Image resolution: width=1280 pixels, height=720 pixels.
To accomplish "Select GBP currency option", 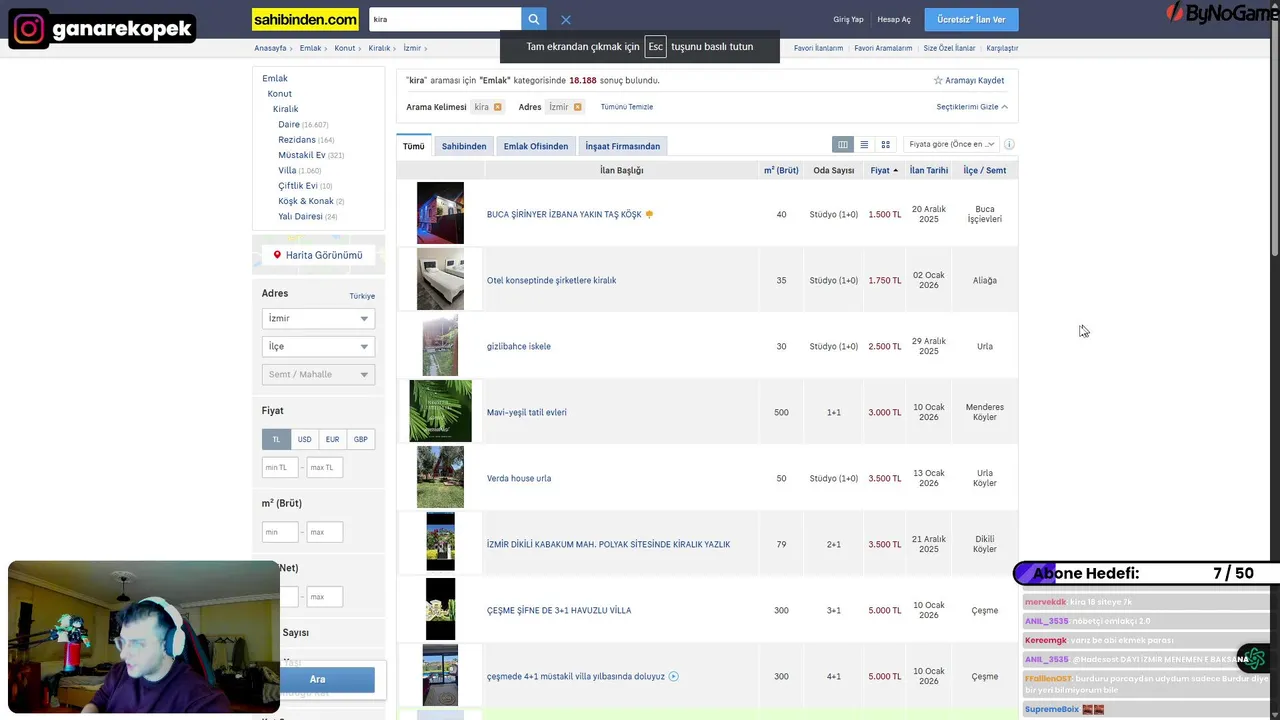I will 360,439.
